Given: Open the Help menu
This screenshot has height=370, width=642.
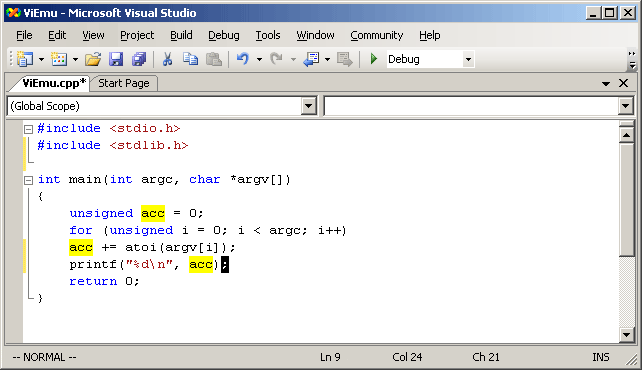Looking at the screenshot, I should click(430, 36).
